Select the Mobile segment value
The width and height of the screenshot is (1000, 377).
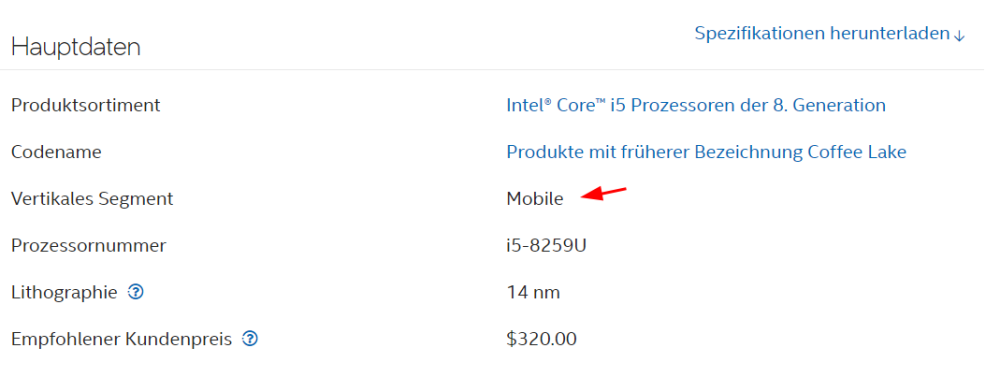pyautogui.click(x=535, y=199)
